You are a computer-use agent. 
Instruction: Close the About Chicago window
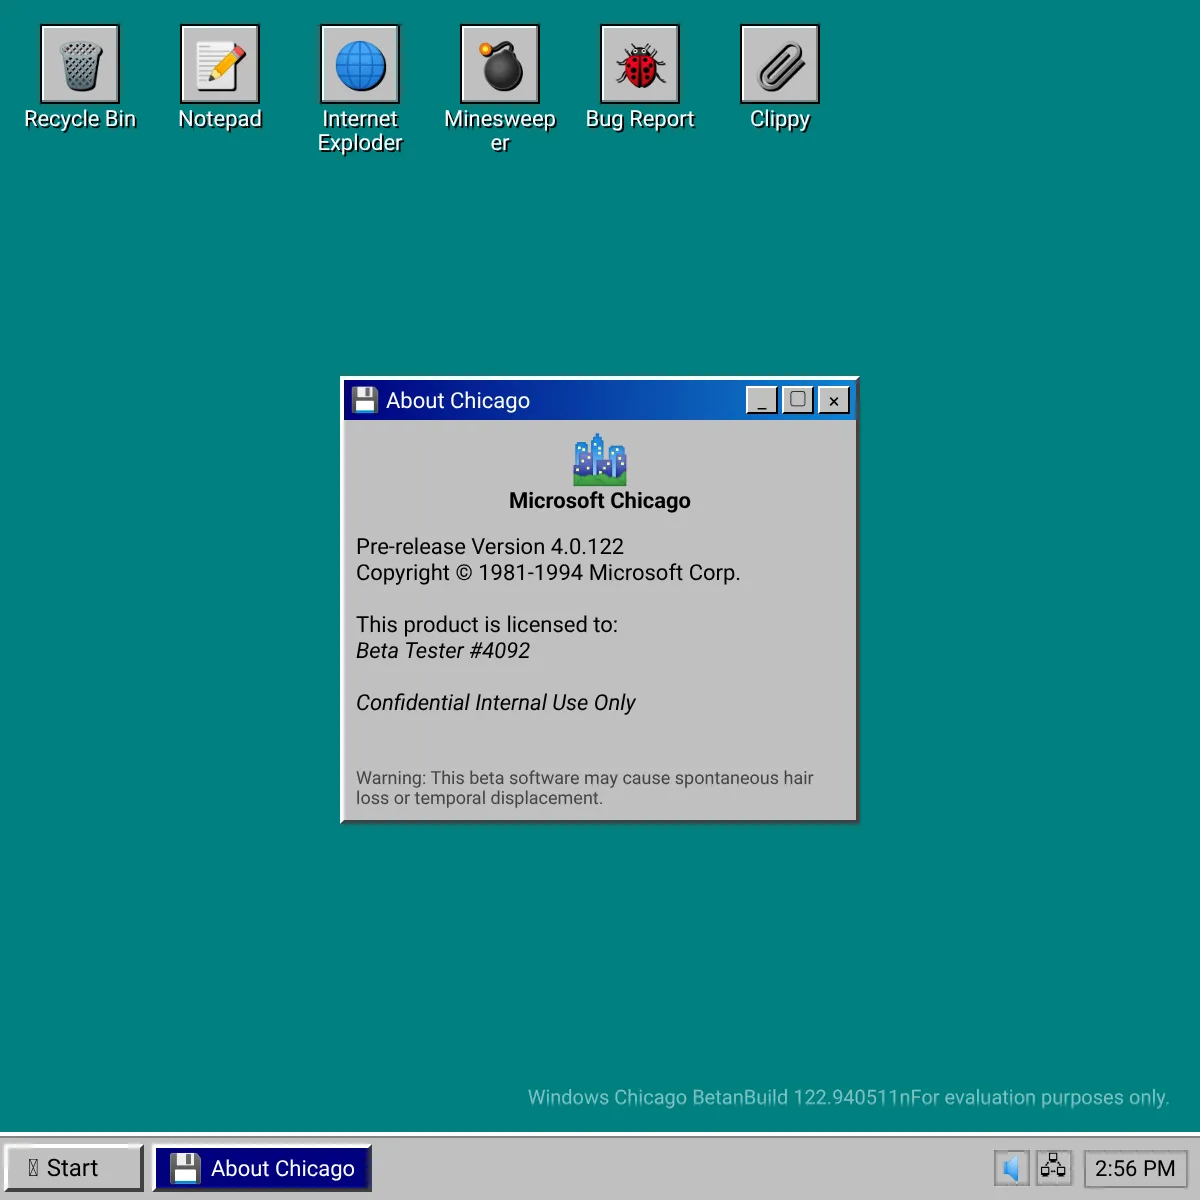click(x=834, y=400)
